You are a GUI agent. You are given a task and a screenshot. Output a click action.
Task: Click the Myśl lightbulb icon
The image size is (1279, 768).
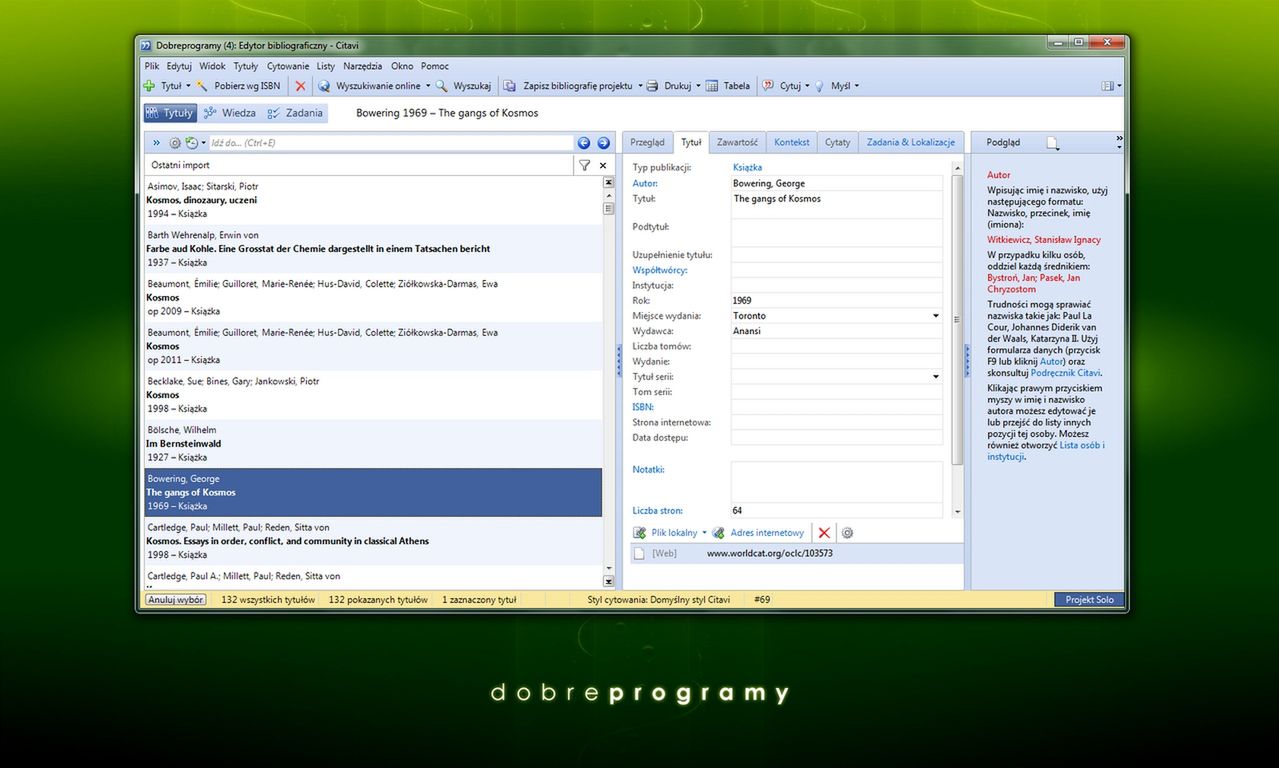coord(819,86)
